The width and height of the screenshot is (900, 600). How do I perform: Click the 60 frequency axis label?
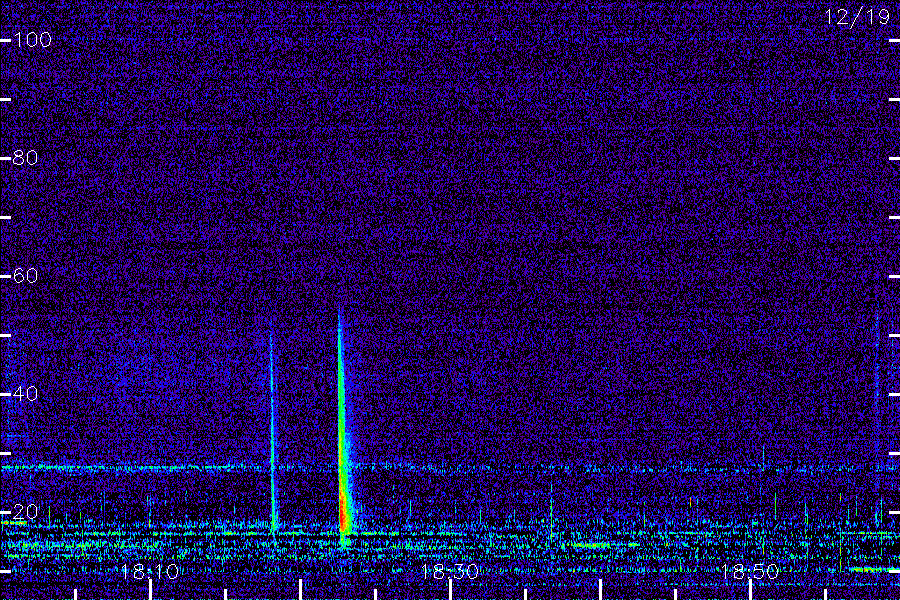coord(25,276)
